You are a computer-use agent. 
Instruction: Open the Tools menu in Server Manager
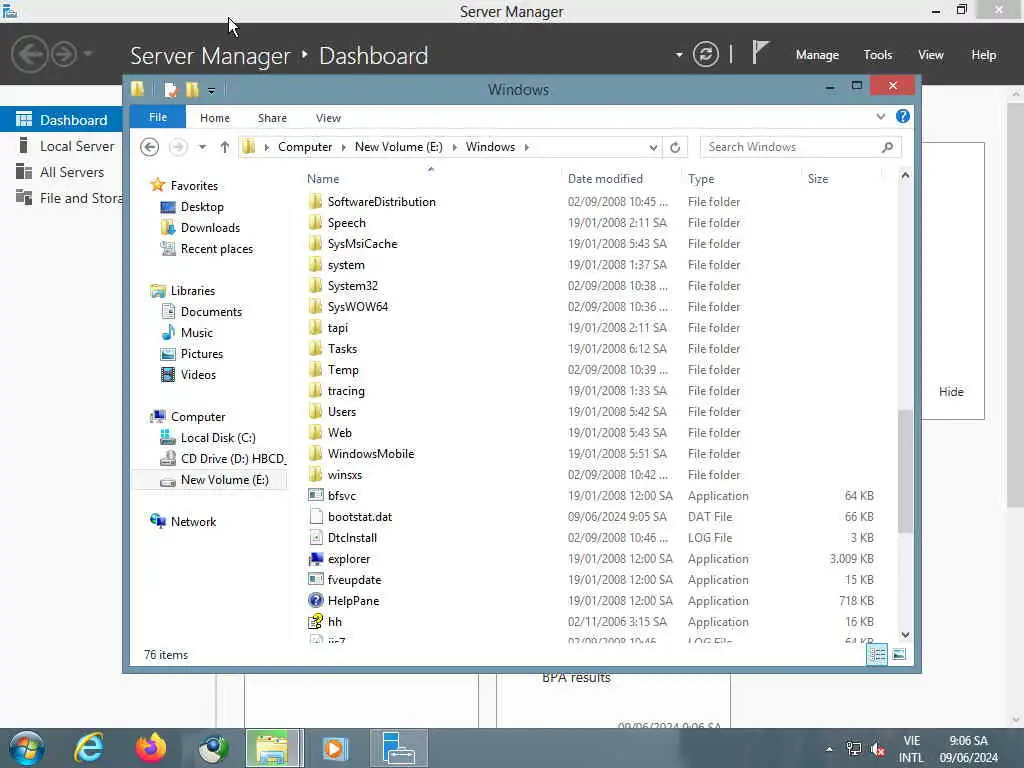[878, 55]
